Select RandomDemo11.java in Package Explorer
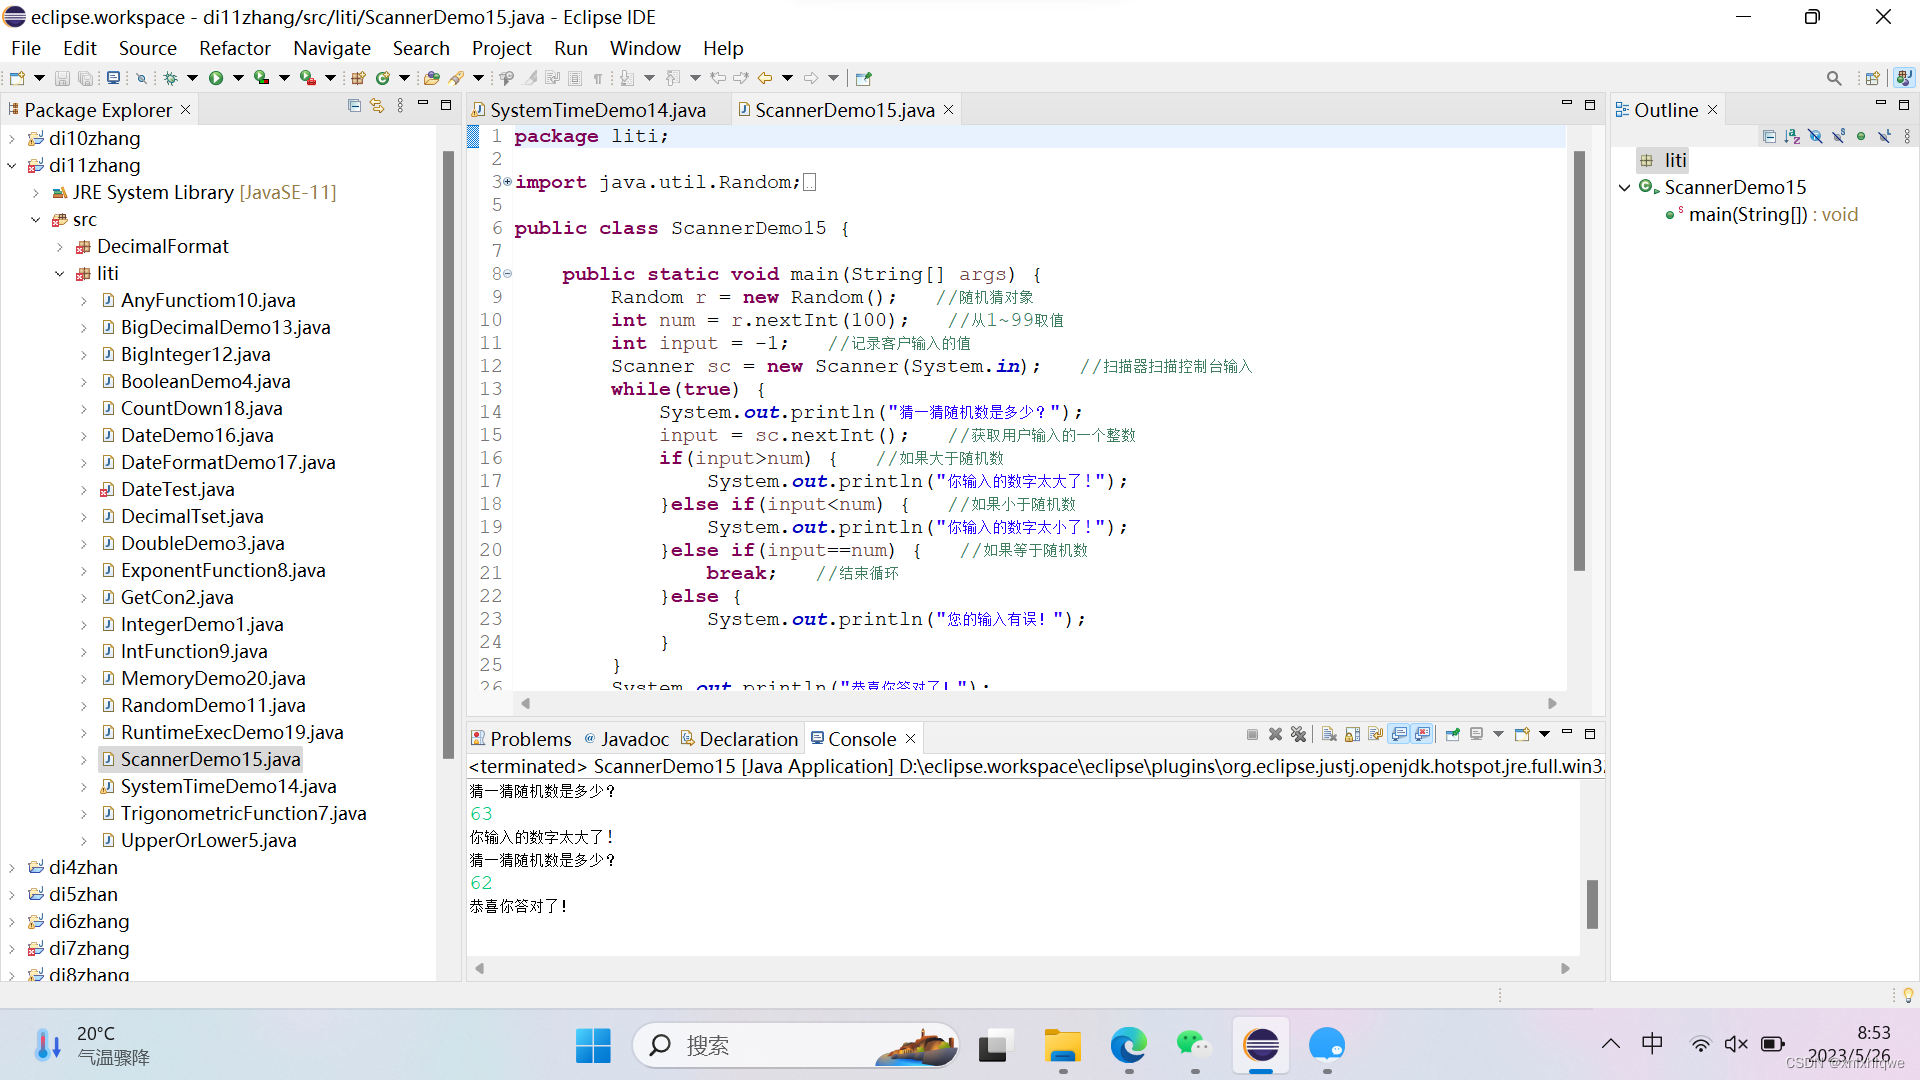 click(x=213, y=706)
